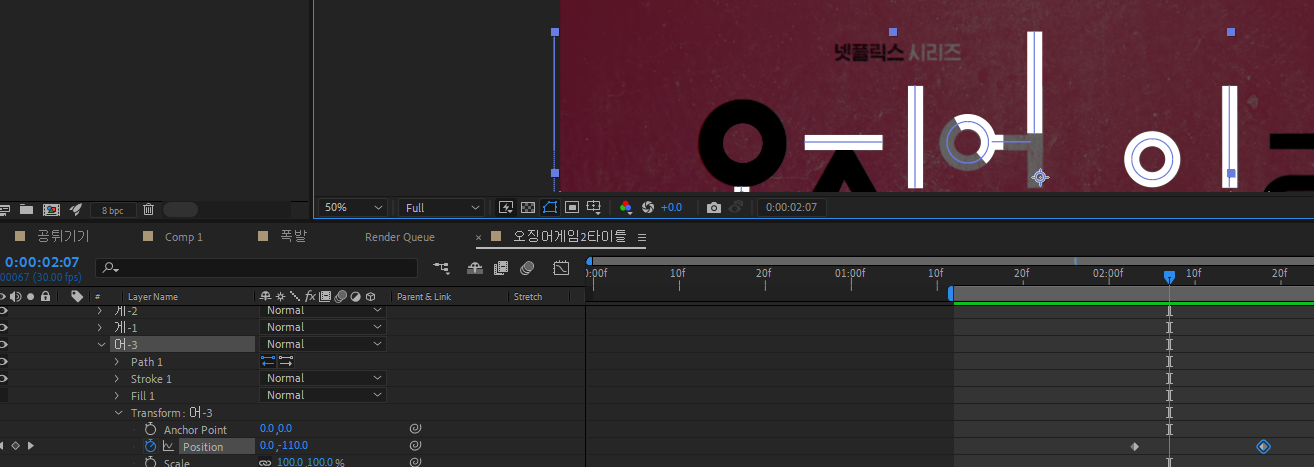This screenshot has width=1314, height=467.
Task: Expand the Path 1 property group
Action: [x=117, y=362]
